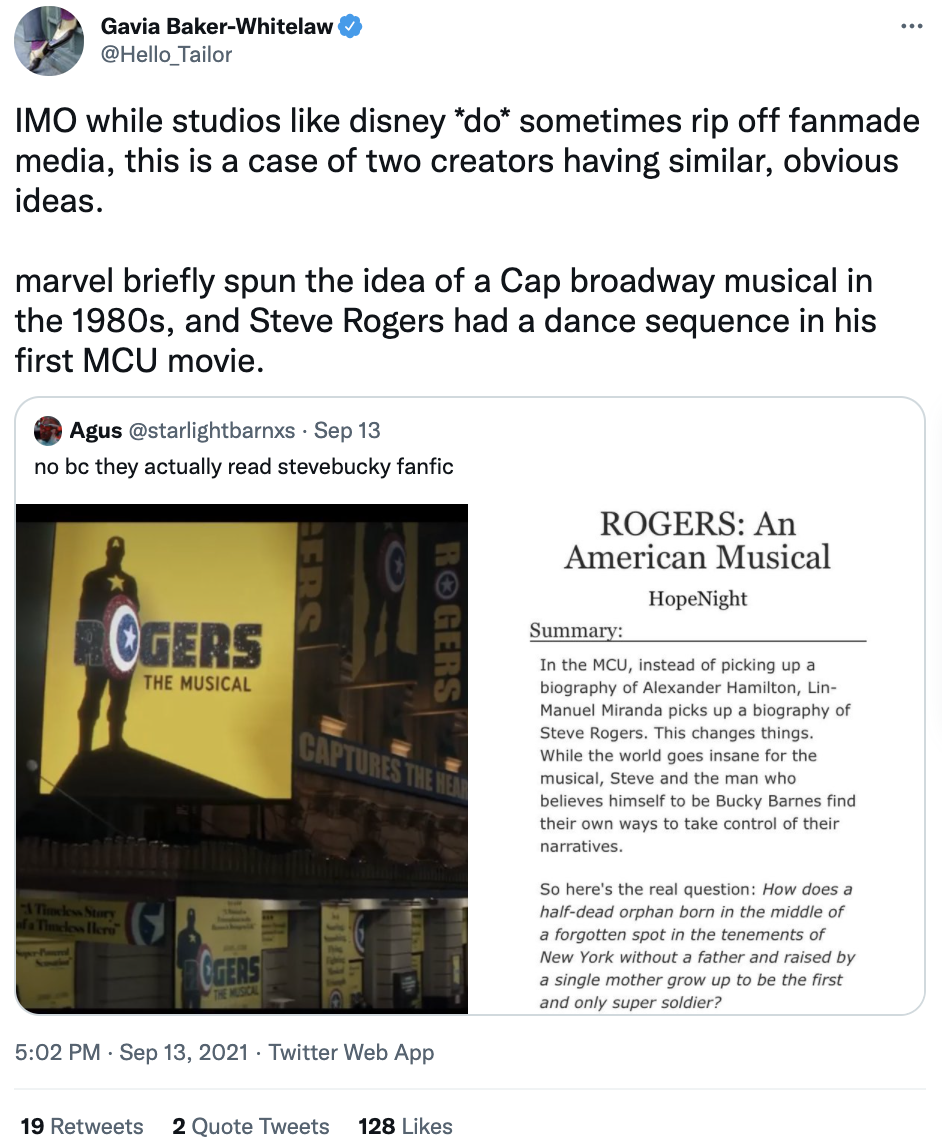
Task: Open Gavia Baker-Whitelaw's profile picture
Action: coord(48,40)
